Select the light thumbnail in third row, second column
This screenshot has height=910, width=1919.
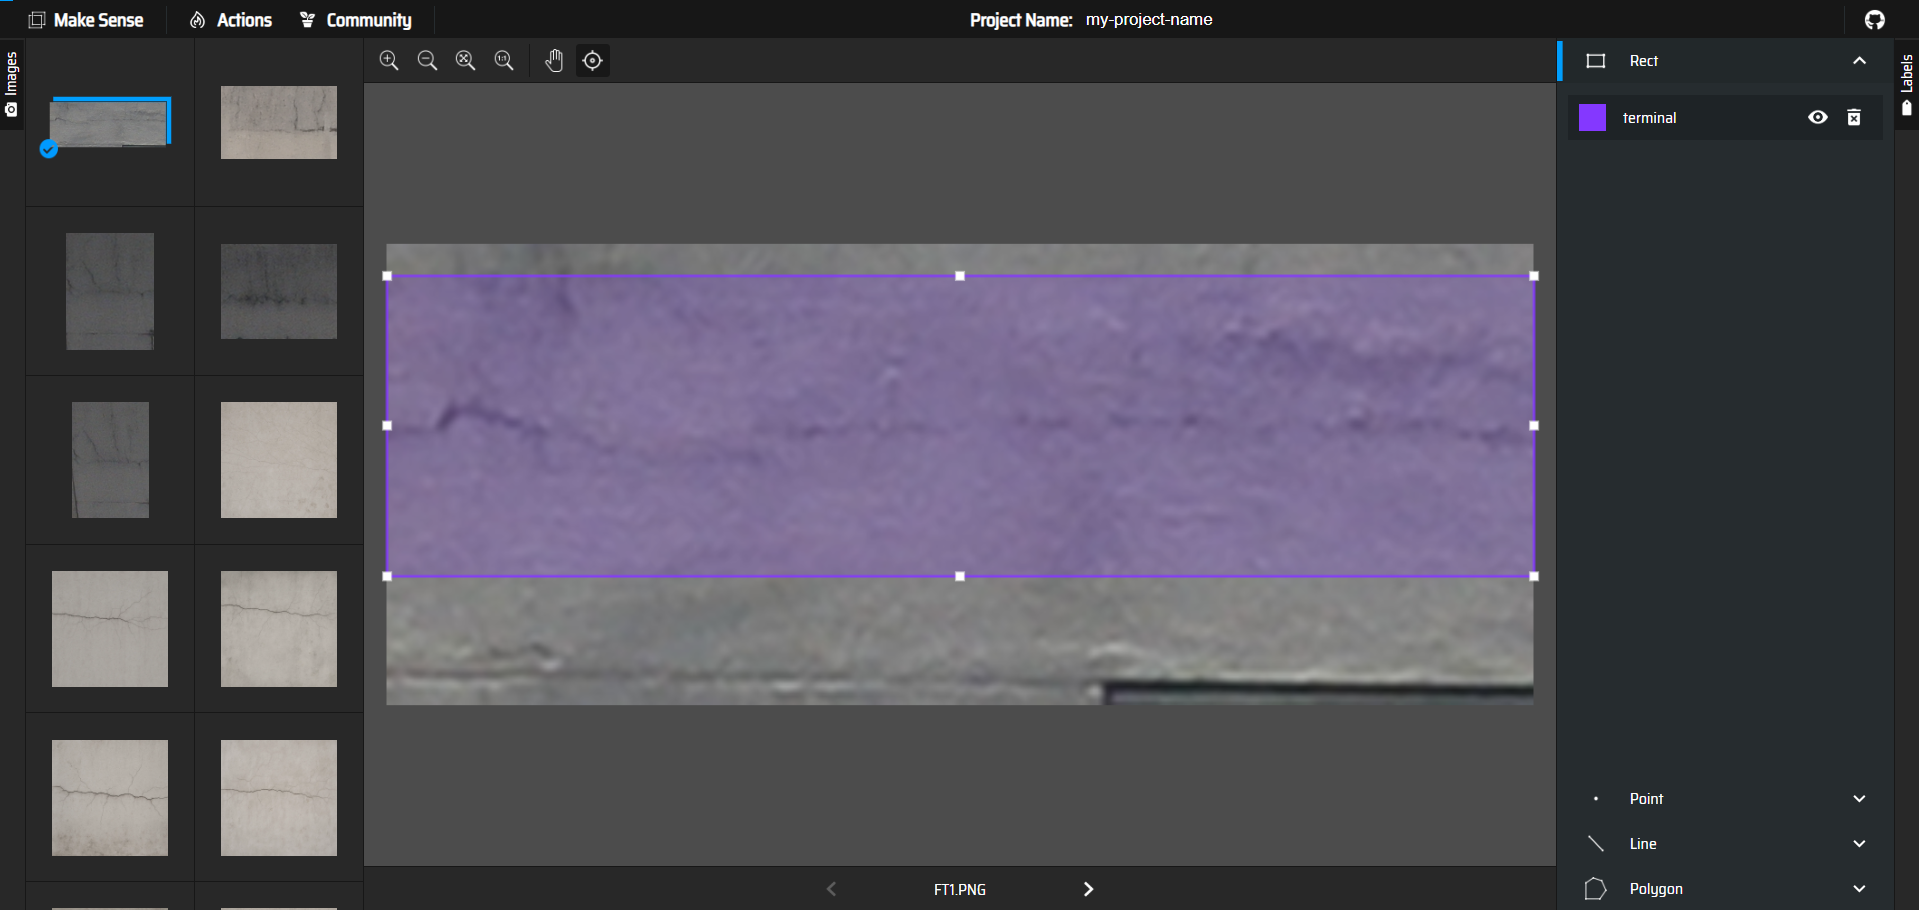pos(279,460)
